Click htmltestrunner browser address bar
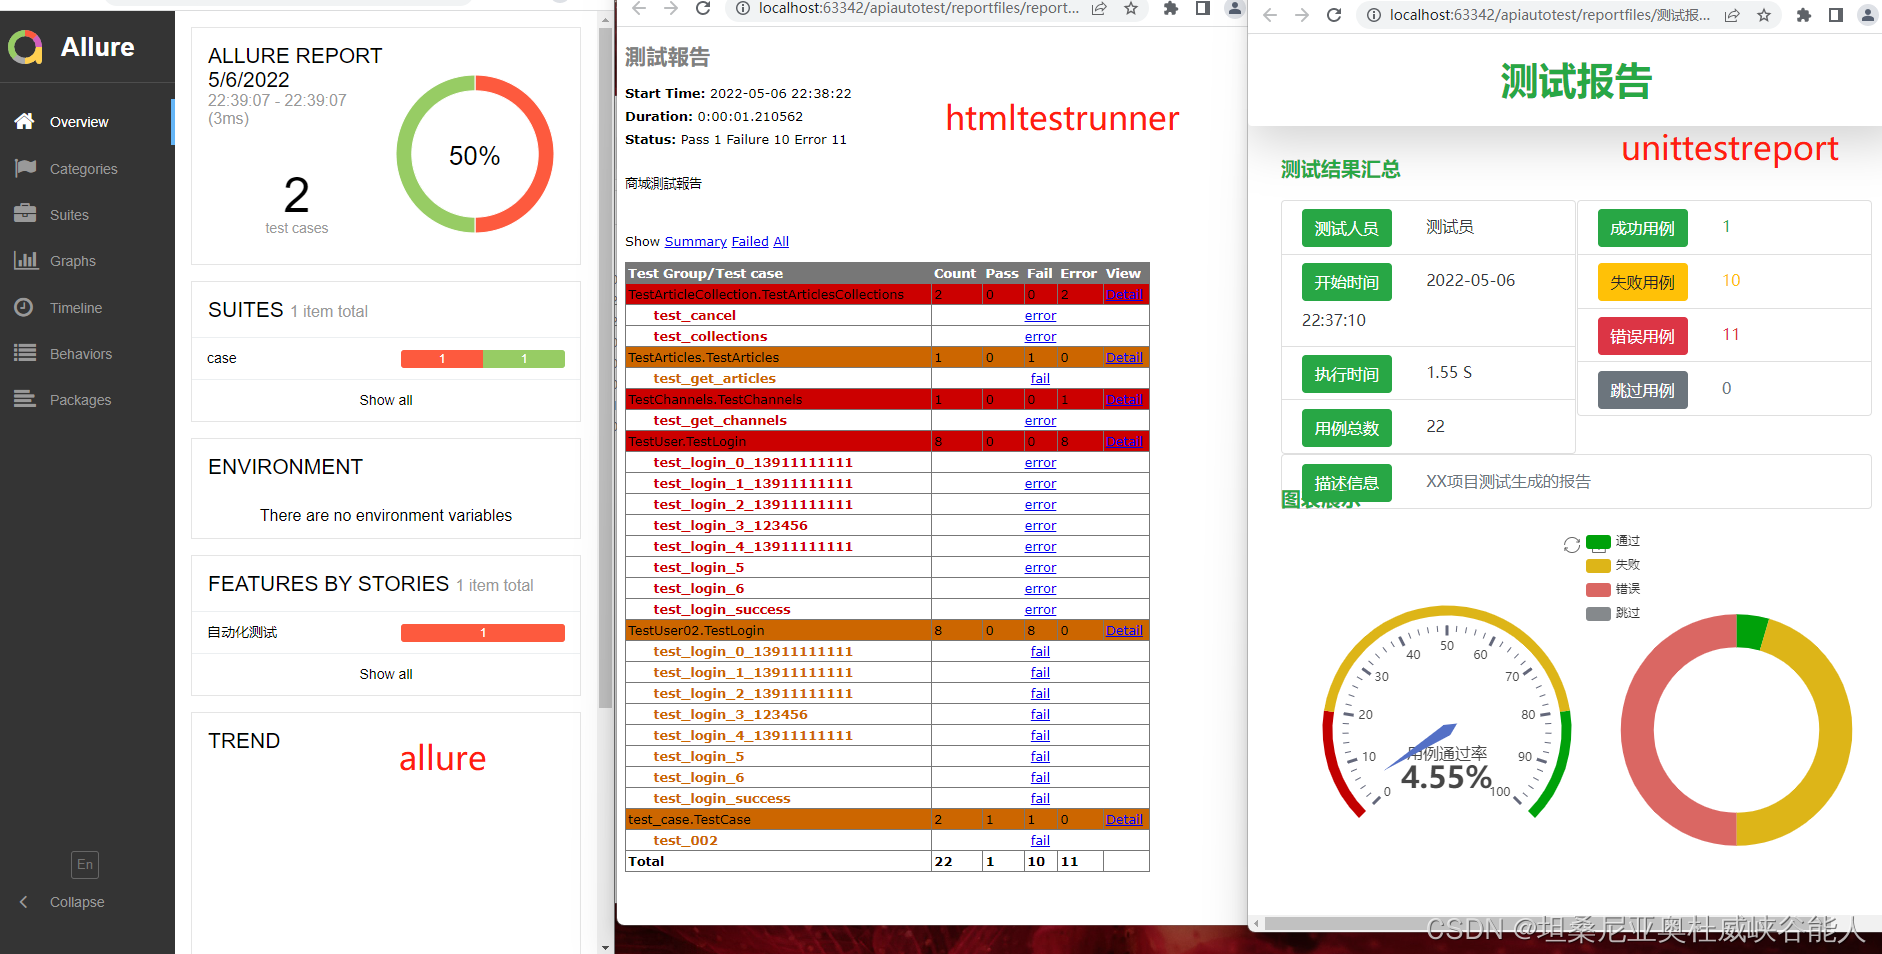Image resolution: width=1882 pixels, height=954 pixels. point(919,8)
